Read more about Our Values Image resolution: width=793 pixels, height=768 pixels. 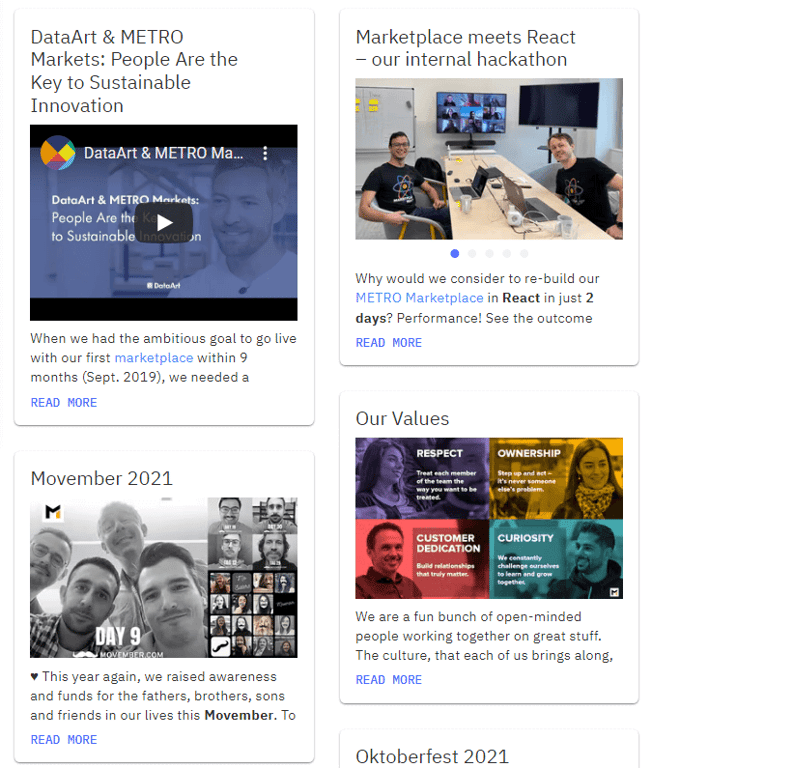[388, 680]
